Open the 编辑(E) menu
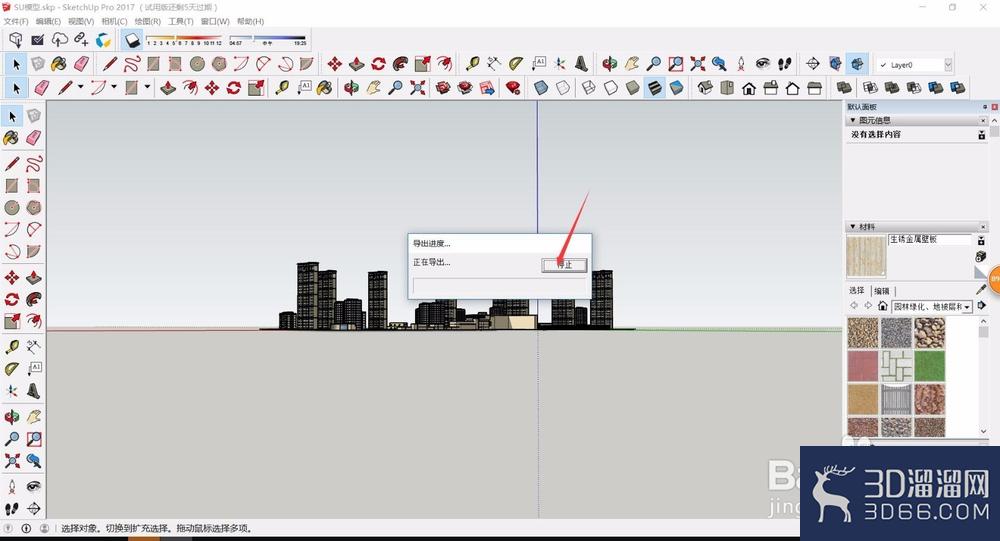The height and width of the screenshot is (541, 1000). click(x=48, y=22)
